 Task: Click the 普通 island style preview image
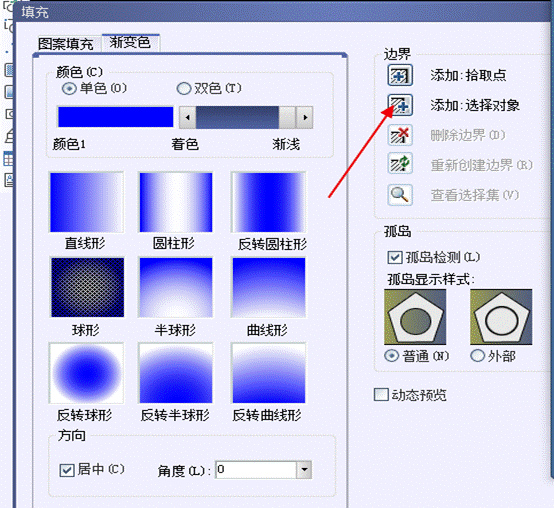click(415, 317)
